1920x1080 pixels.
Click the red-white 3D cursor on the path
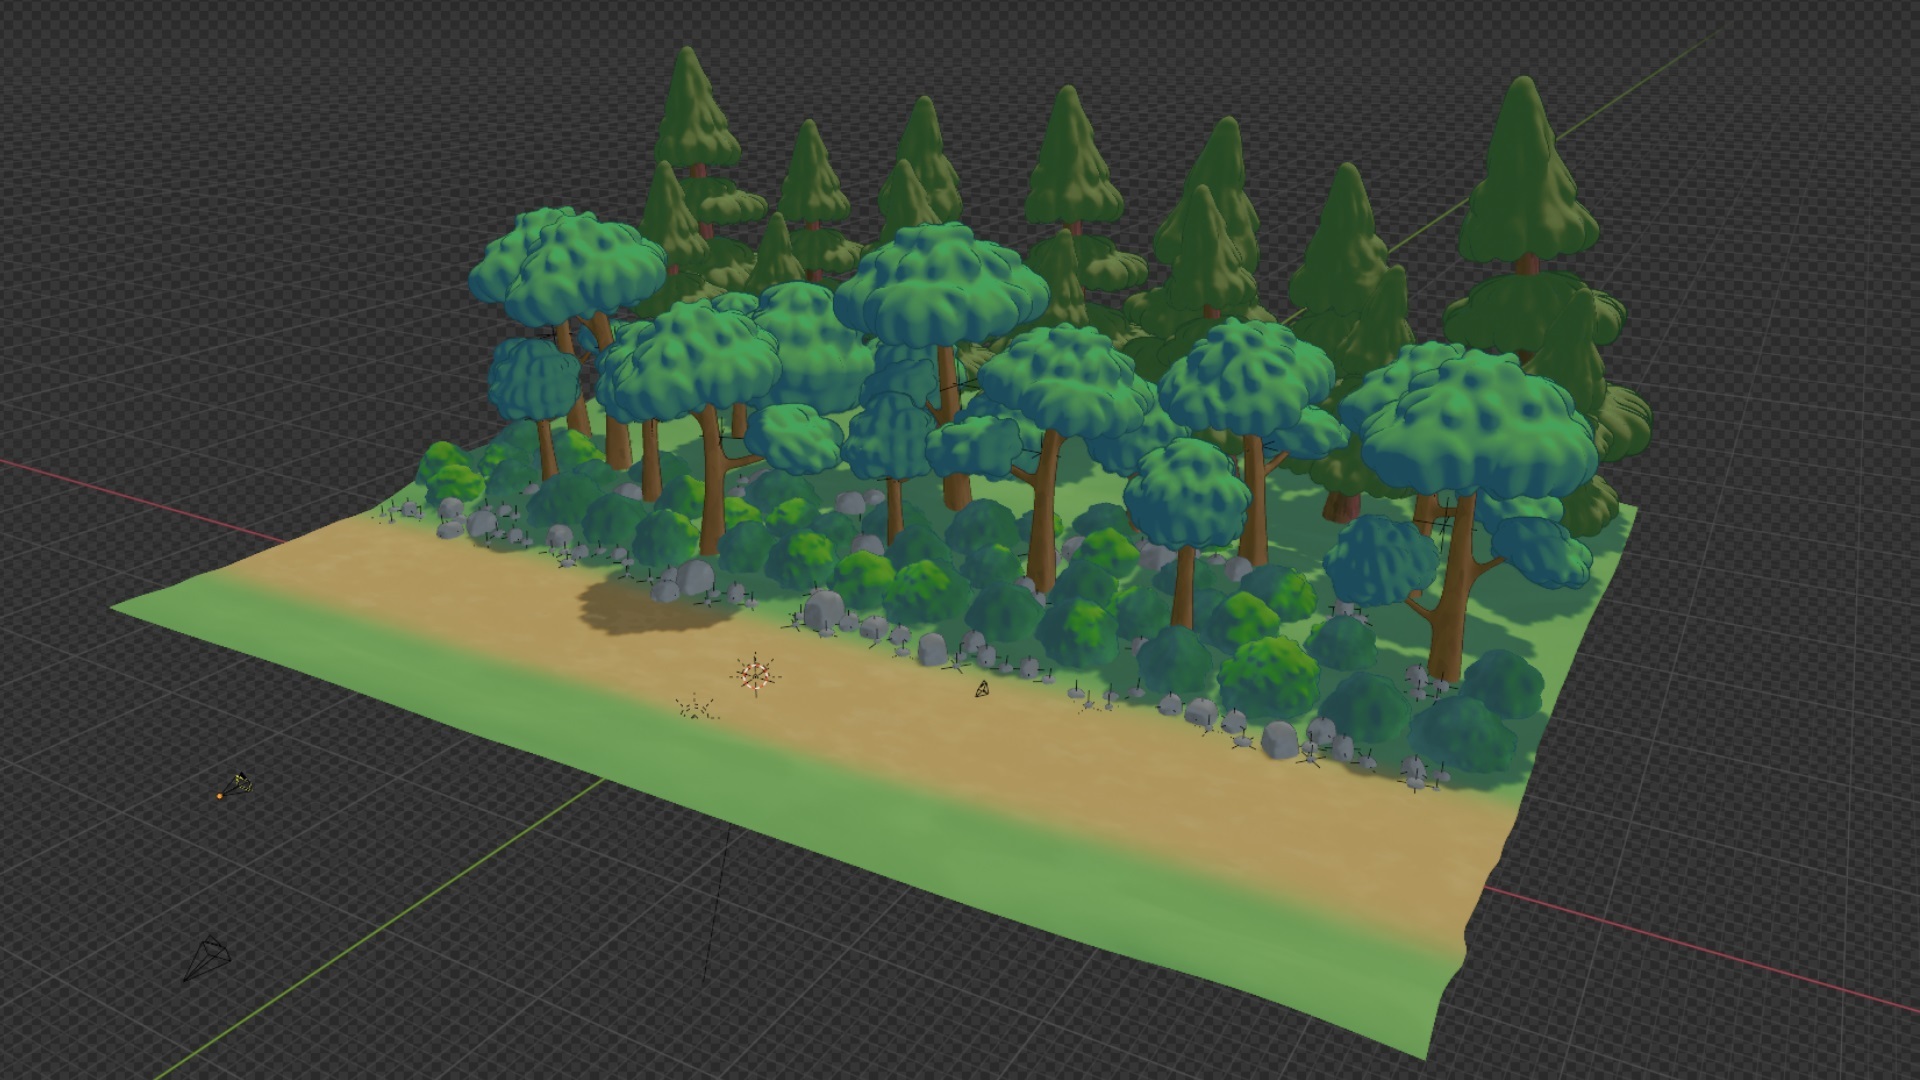coord(756,674)
